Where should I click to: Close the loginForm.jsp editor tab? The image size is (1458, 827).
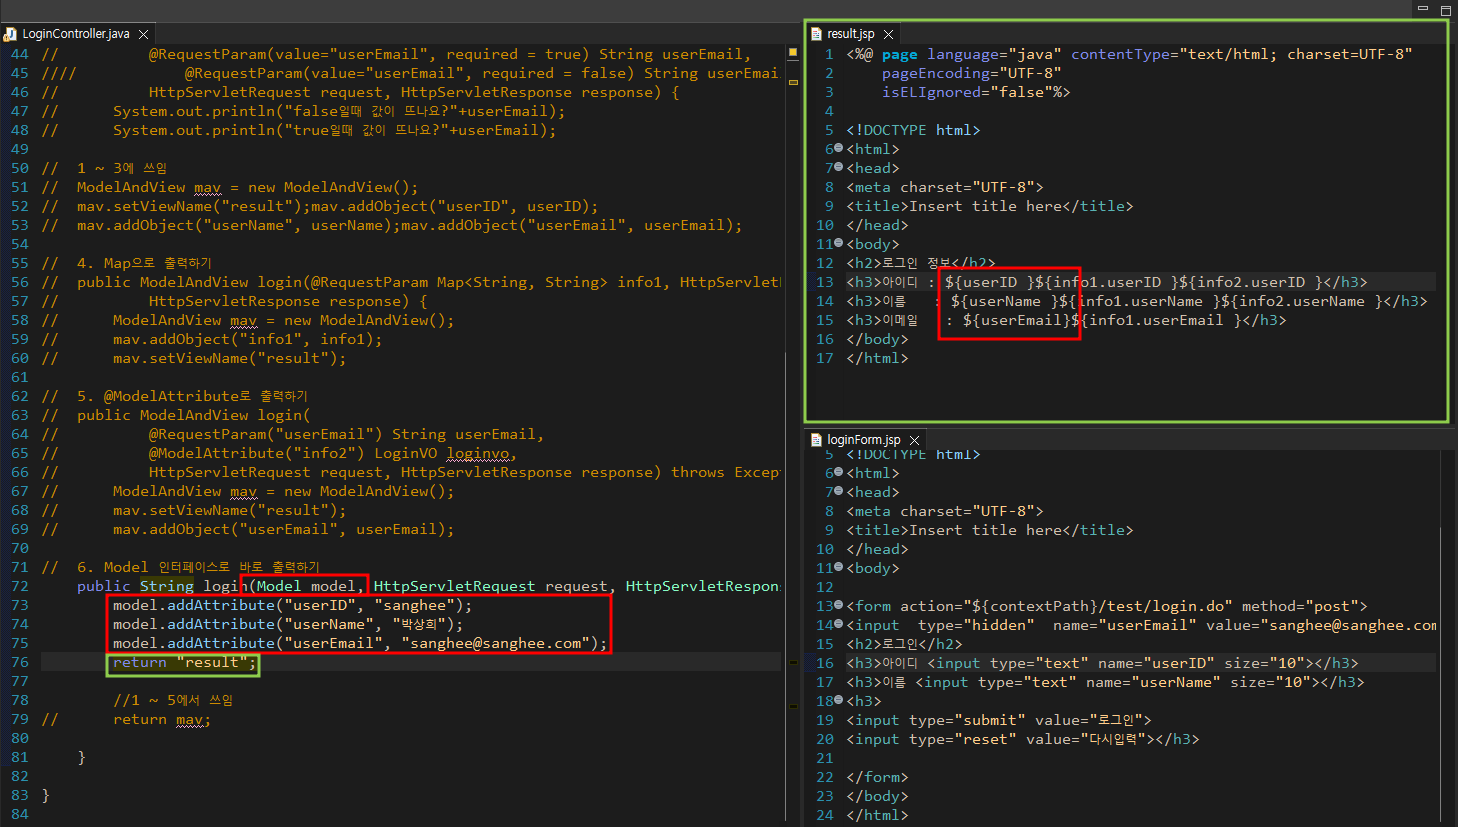tap(914, 440)
